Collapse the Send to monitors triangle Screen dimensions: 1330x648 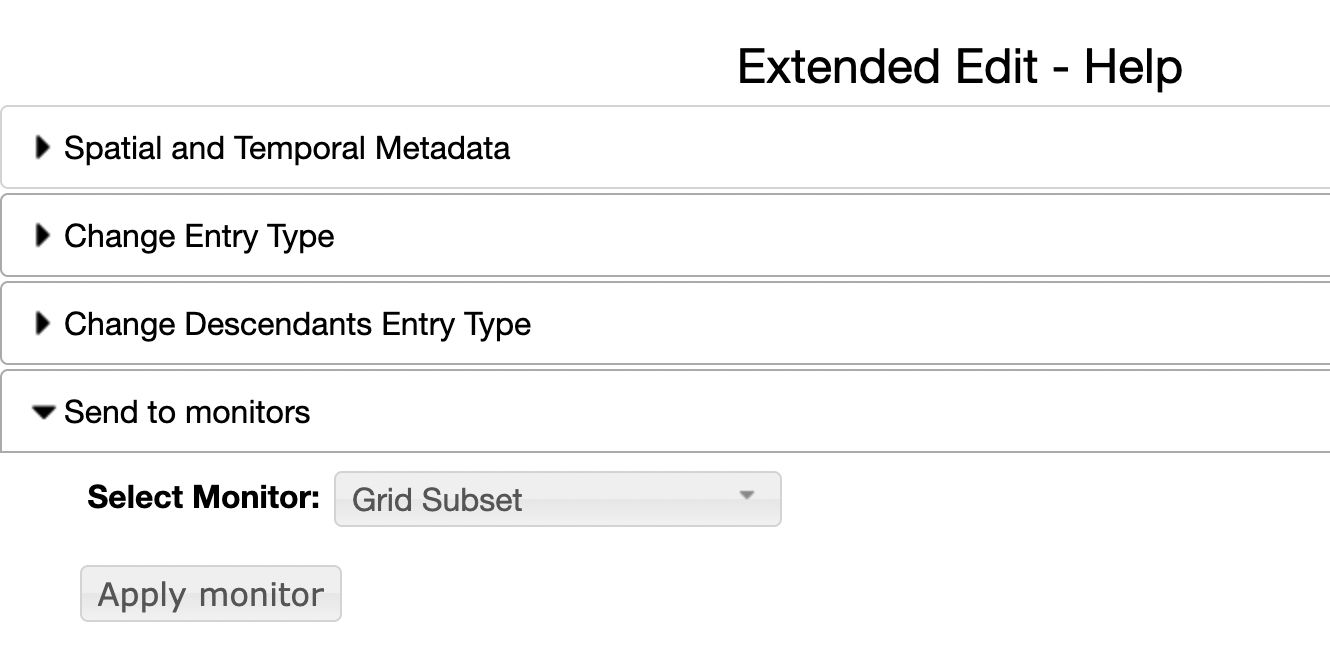[x=43, y=412]
